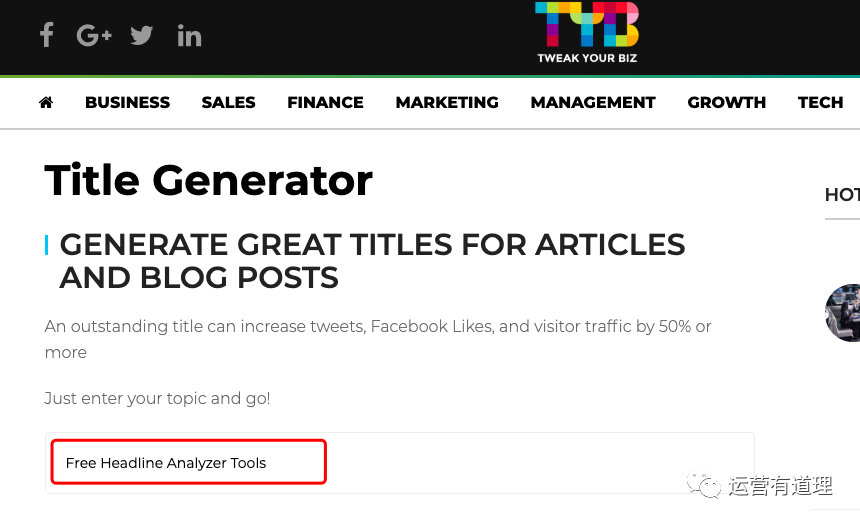
Task: Navigate to the MARKETING section
Action: (x=447, y=103)
